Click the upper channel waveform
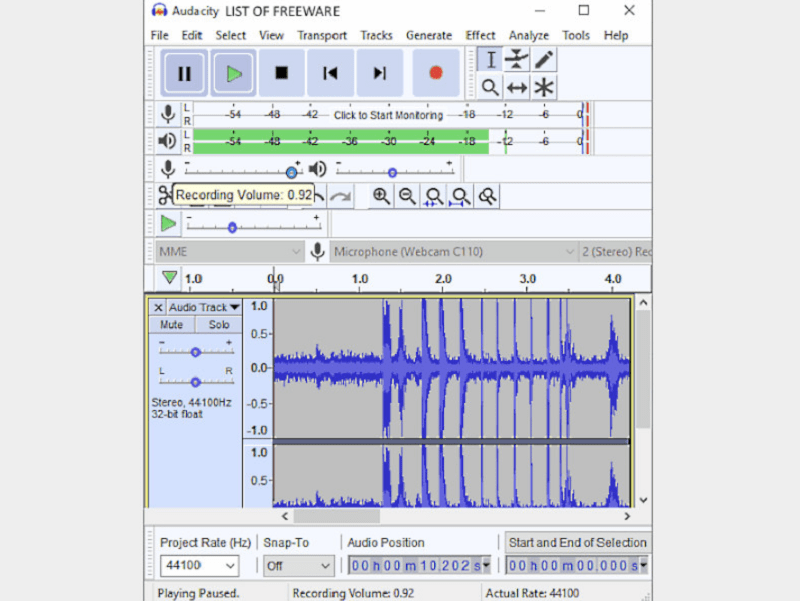The image size is (800, 601). [x=452, y=368]
